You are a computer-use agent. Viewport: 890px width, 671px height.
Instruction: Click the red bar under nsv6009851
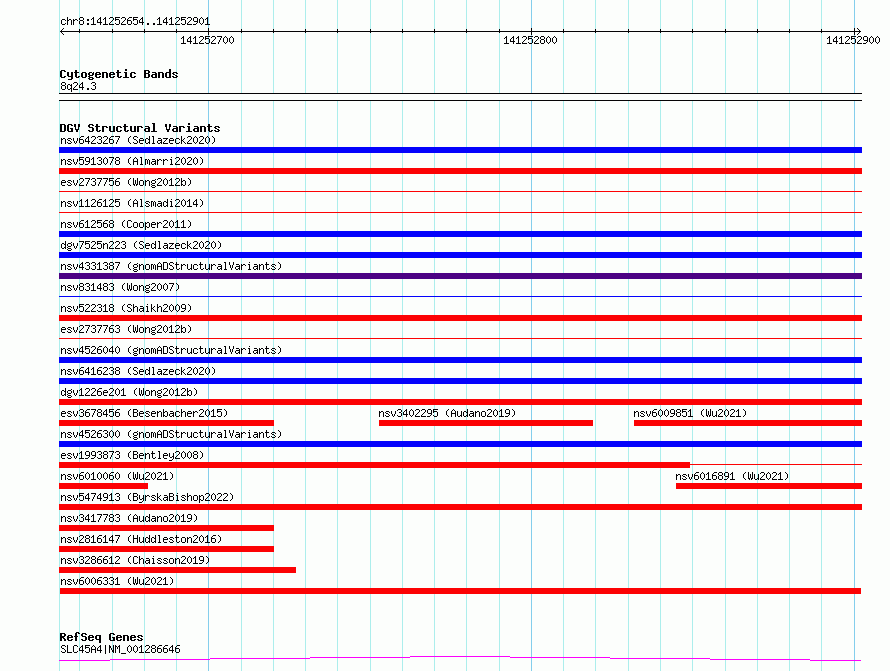tap(748, 423)
